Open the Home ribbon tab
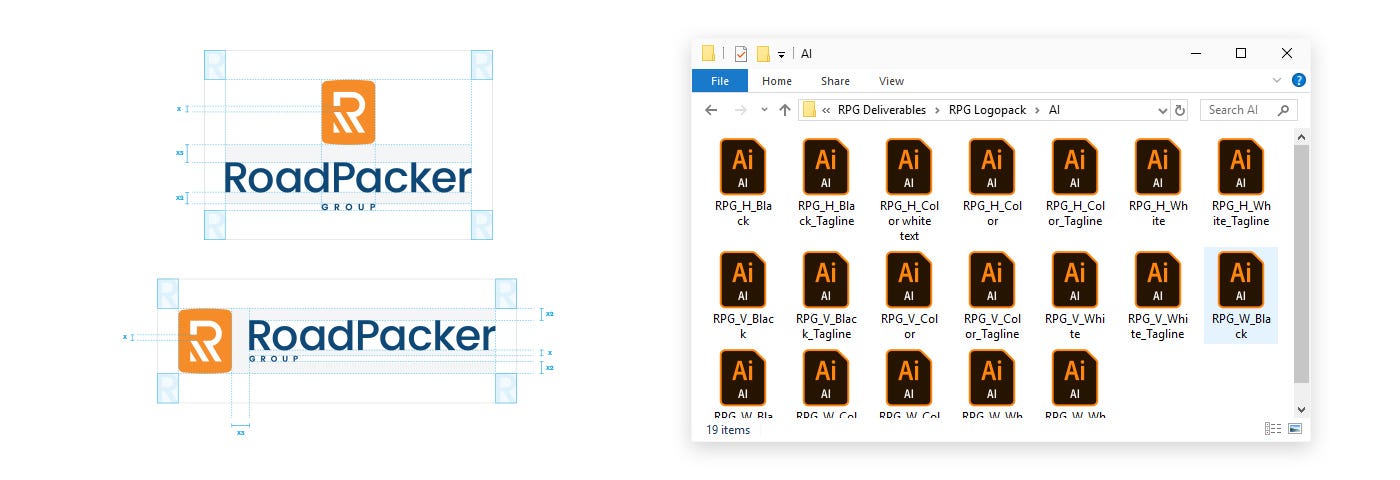The width and height of the screenshot is (1400, 480). coord(777,81)
